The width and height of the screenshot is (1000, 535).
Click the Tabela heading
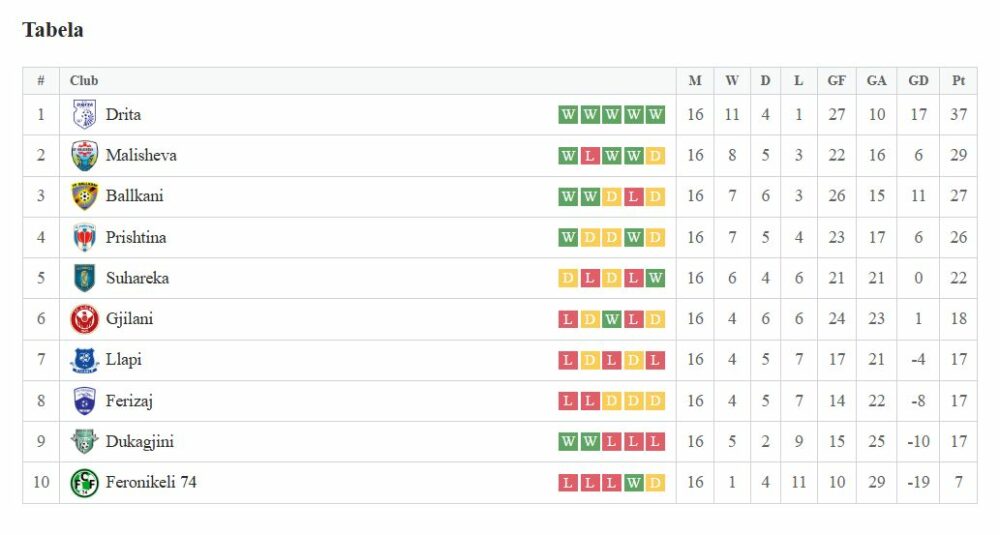[53, 30]
